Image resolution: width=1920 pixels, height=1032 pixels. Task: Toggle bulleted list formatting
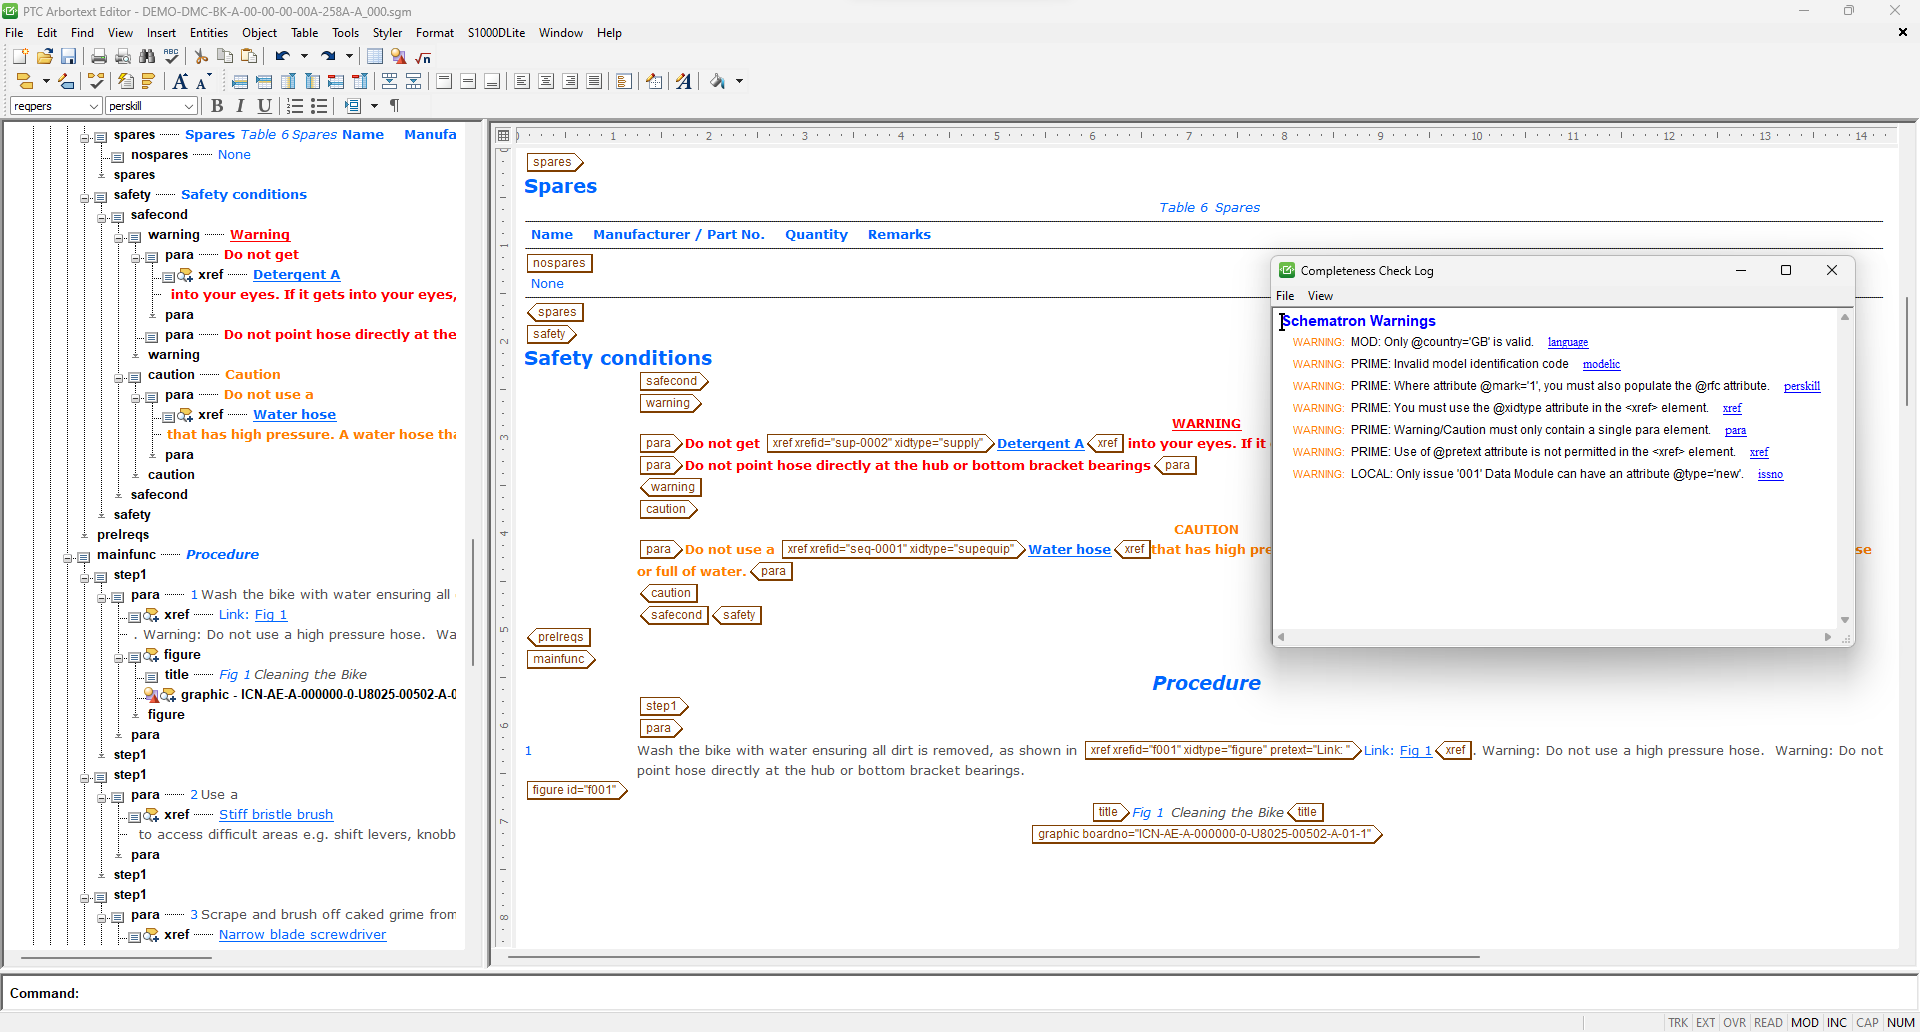[x=319, y=106]
